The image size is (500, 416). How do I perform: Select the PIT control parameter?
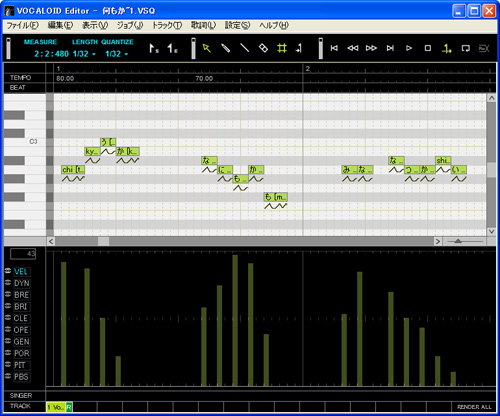pos(22,365)
